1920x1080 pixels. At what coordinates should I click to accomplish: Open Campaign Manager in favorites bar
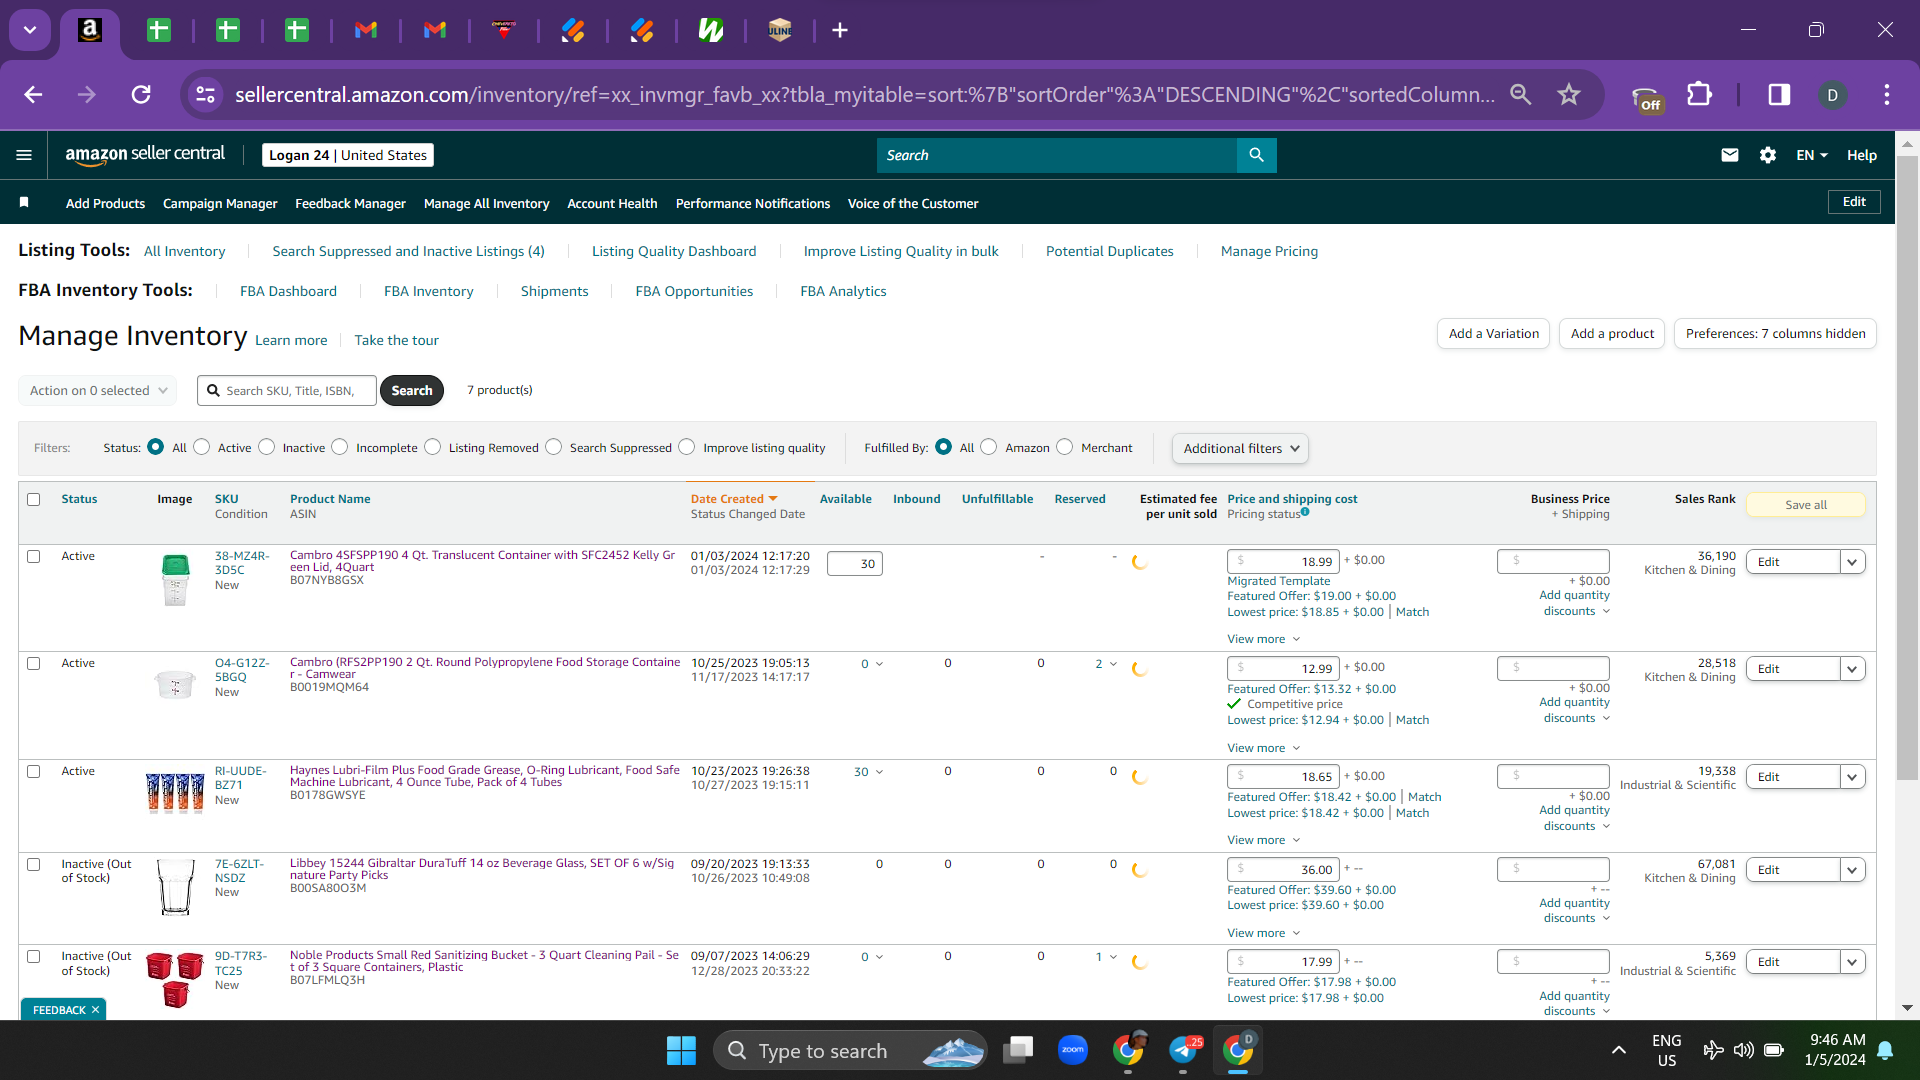(220, 203)
